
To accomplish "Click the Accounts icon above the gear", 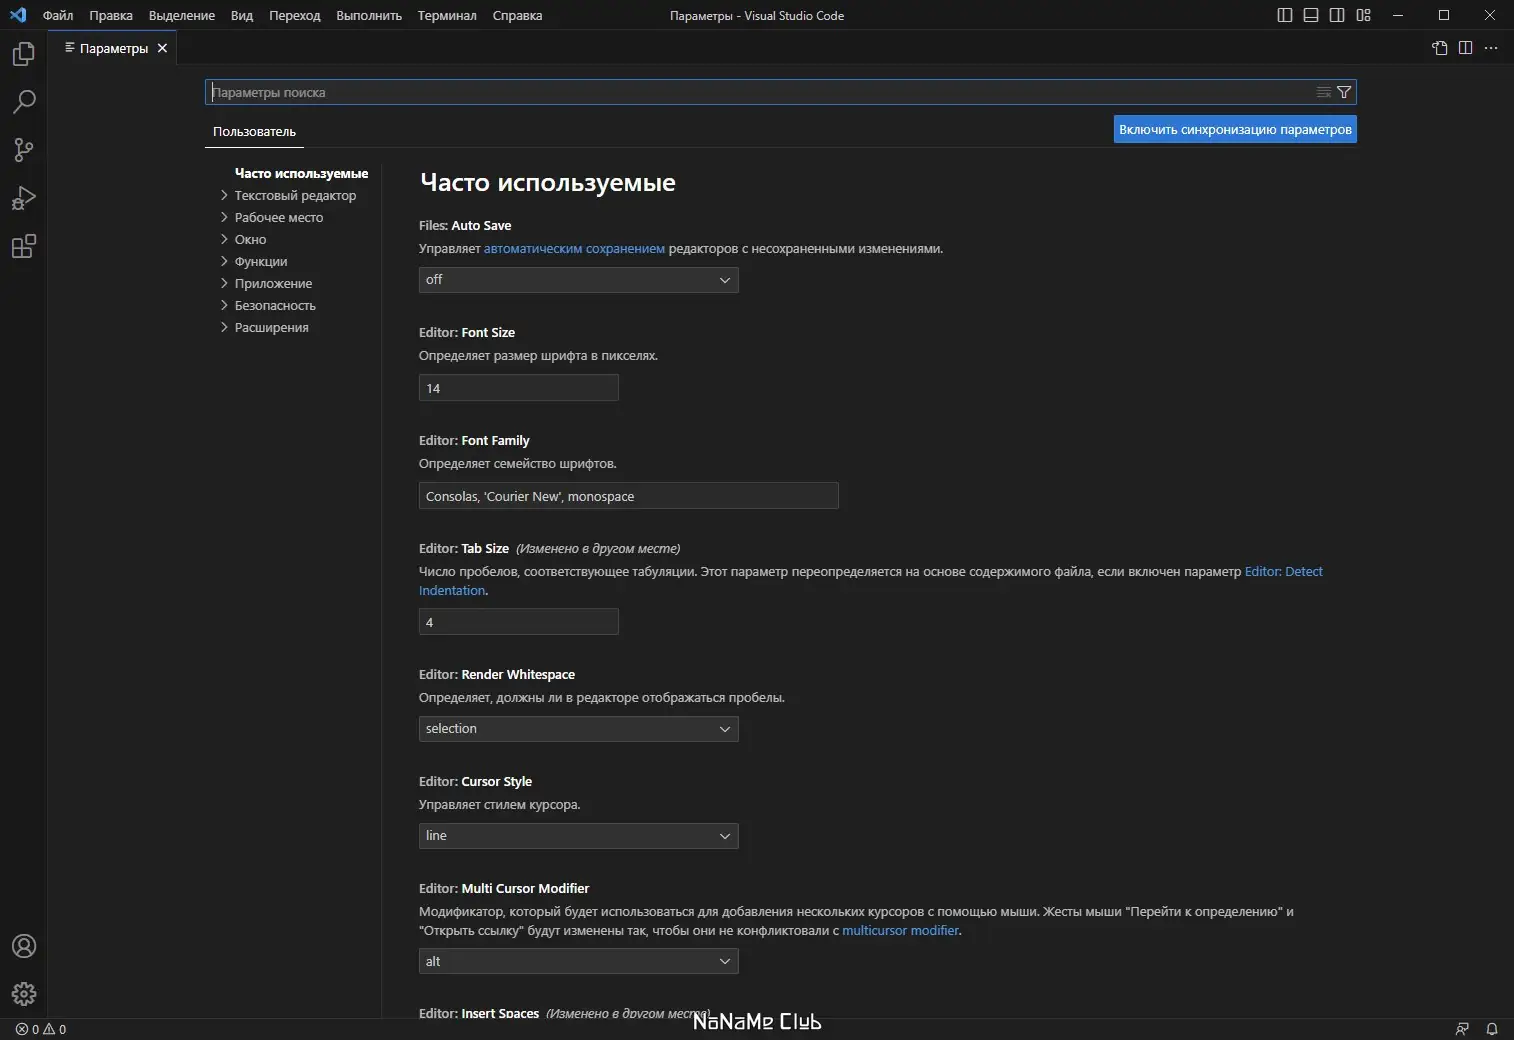I will 23,946.
